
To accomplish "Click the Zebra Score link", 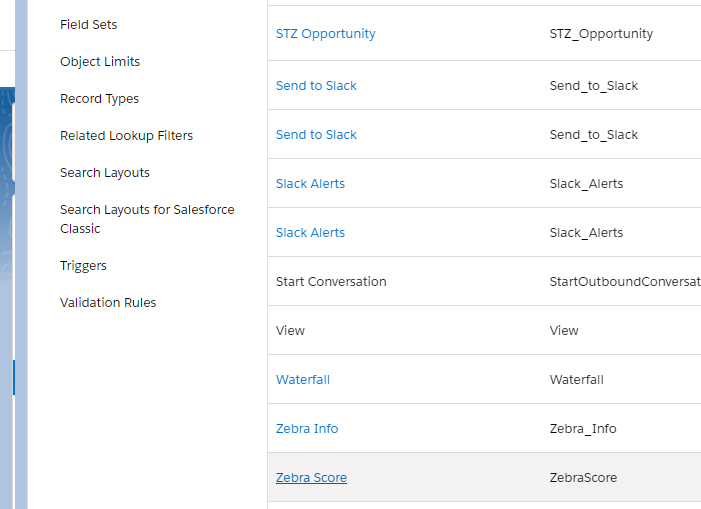I will point(311,478).
